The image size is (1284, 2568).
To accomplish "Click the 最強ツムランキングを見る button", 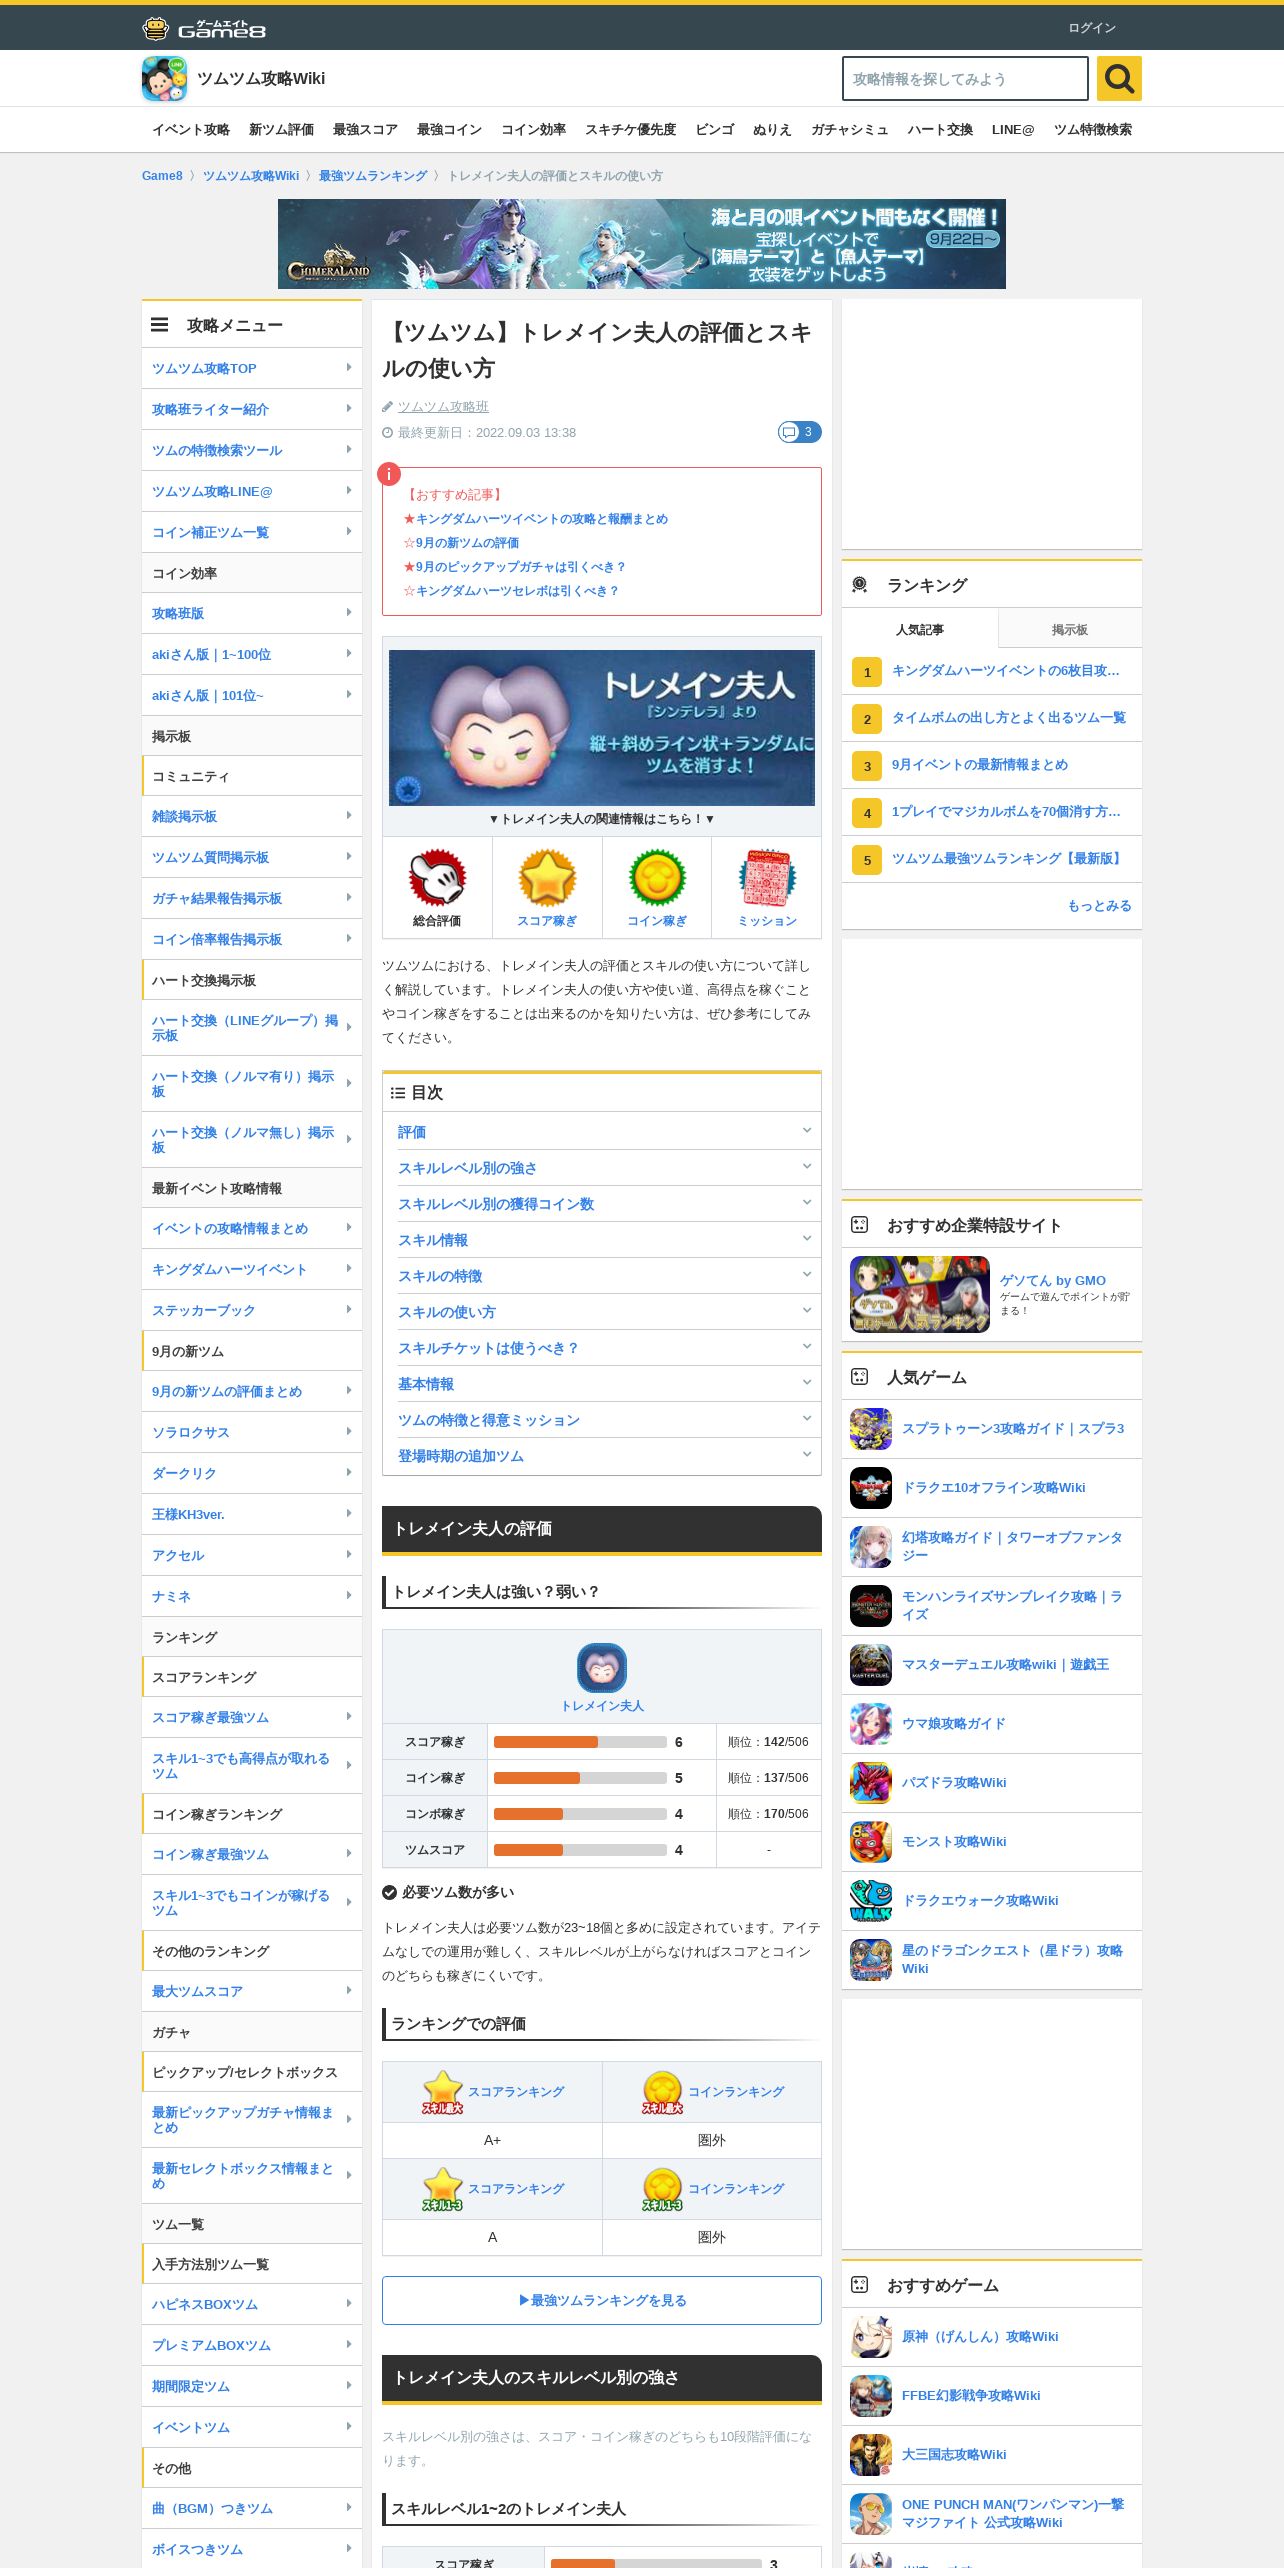I will (602, 2300).
